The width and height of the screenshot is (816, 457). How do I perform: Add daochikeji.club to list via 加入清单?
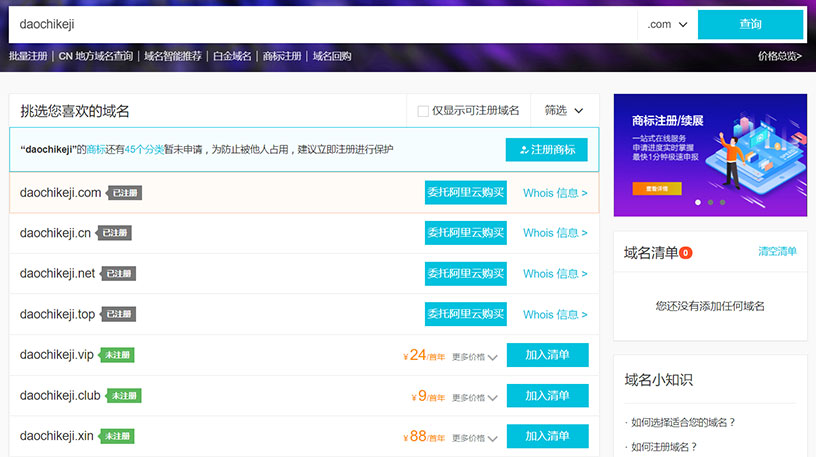pyautogui.click(x=547, y=396)
